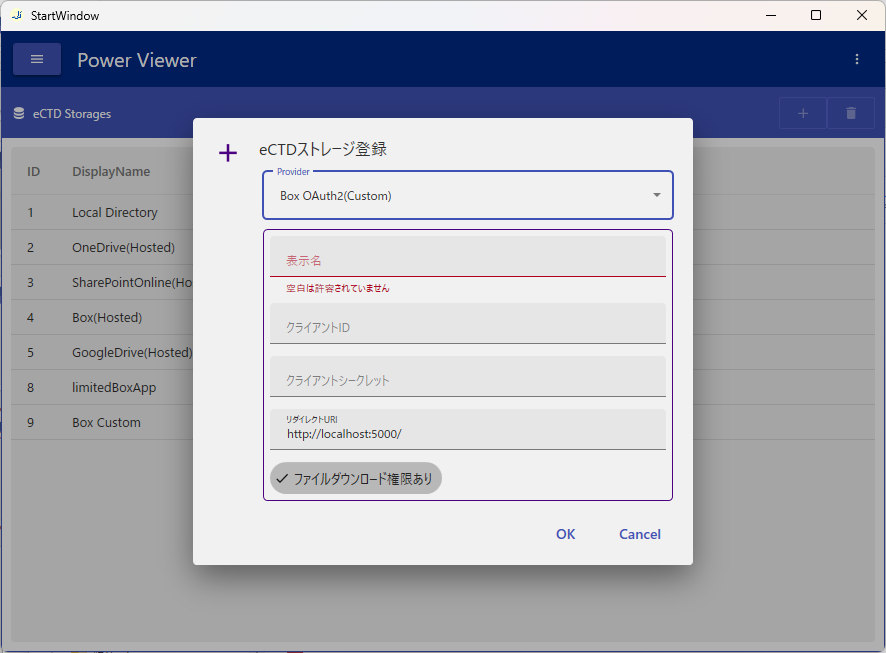Expand the Provider dropdown arrow
Screen dimensions: 886x653
click(657, 196)
